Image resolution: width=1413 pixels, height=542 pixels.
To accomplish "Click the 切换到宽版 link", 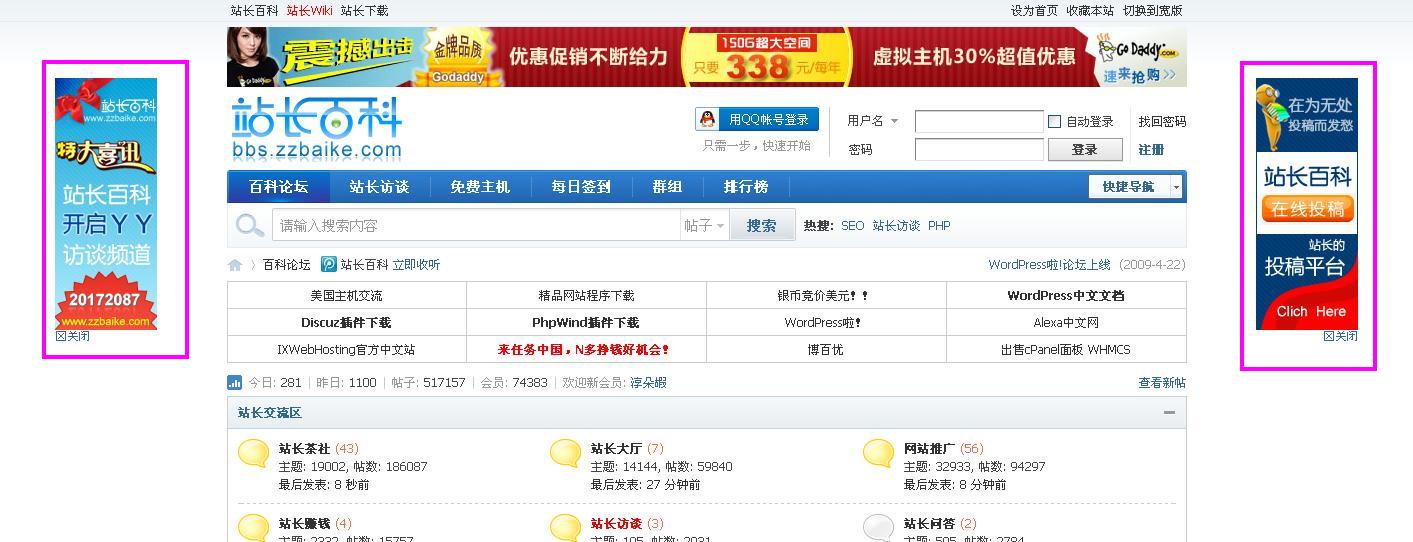I will 1152,11.
